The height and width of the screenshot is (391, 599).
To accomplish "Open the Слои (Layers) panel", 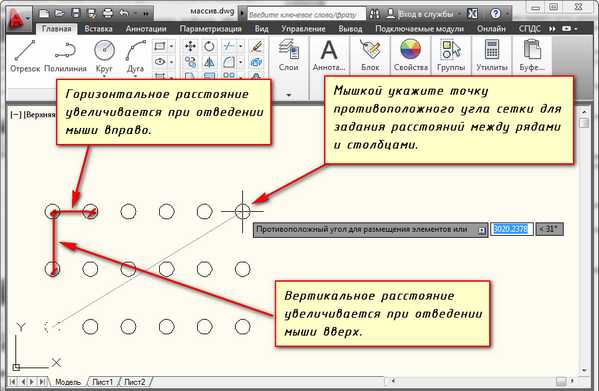I will 288,55.
